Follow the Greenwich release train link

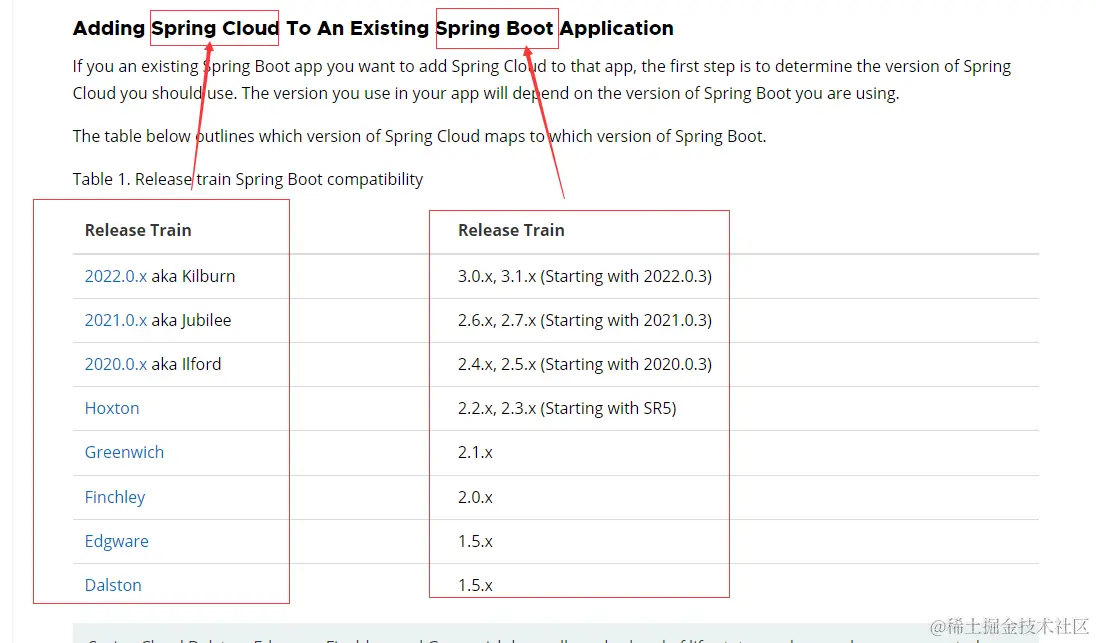tap(124, 452)
